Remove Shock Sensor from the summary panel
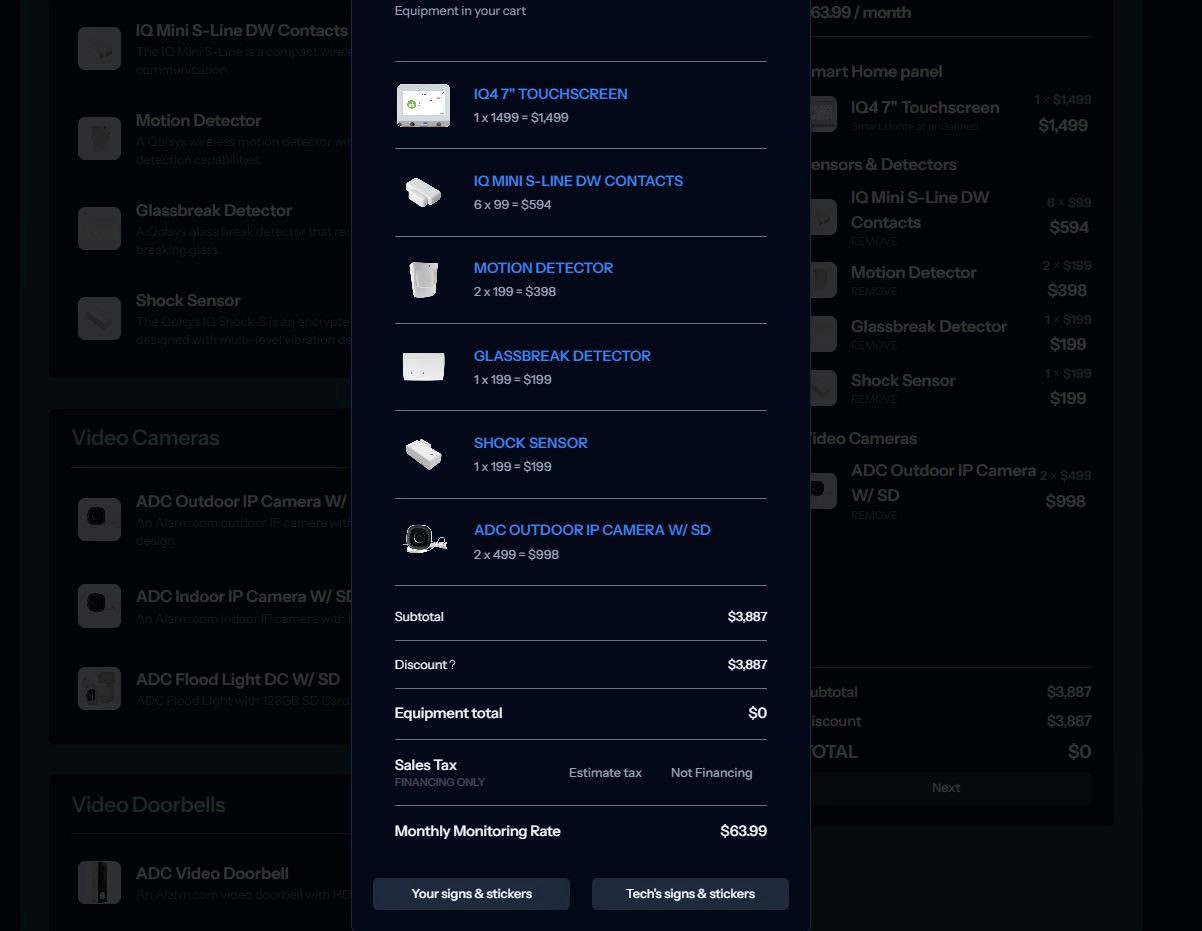Screen dimensions: 1202x931 874,399
